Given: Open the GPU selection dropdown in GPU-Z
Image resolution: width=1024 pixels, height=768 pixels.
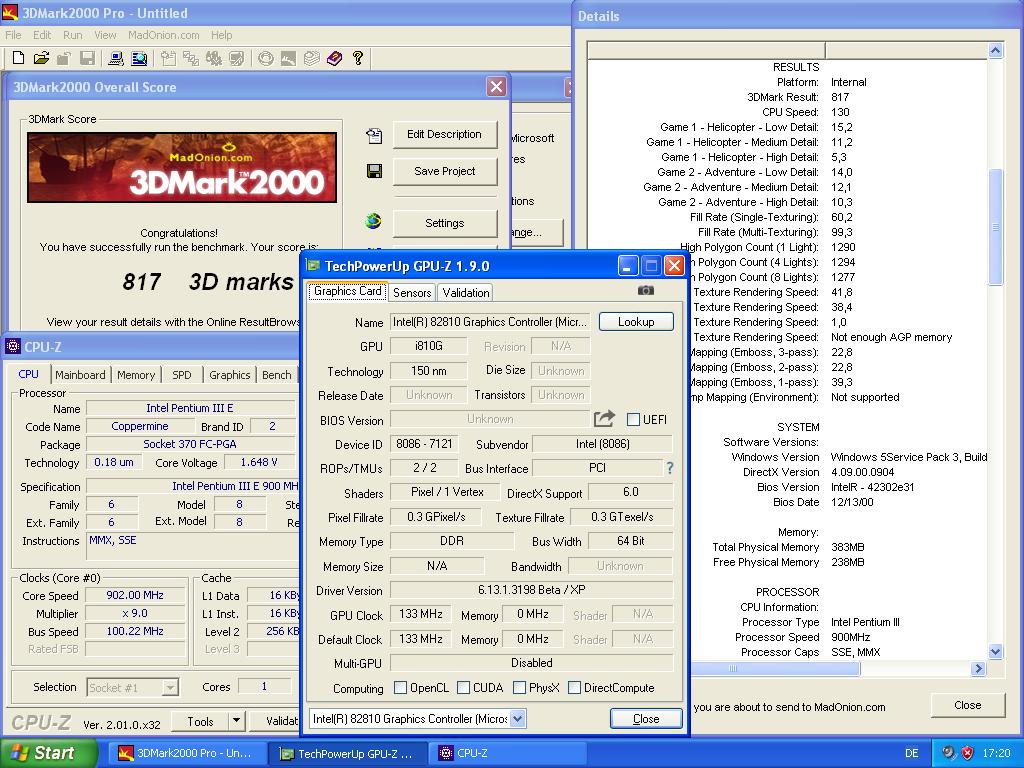Looking at the screenshot, I should tap(517, 719).
